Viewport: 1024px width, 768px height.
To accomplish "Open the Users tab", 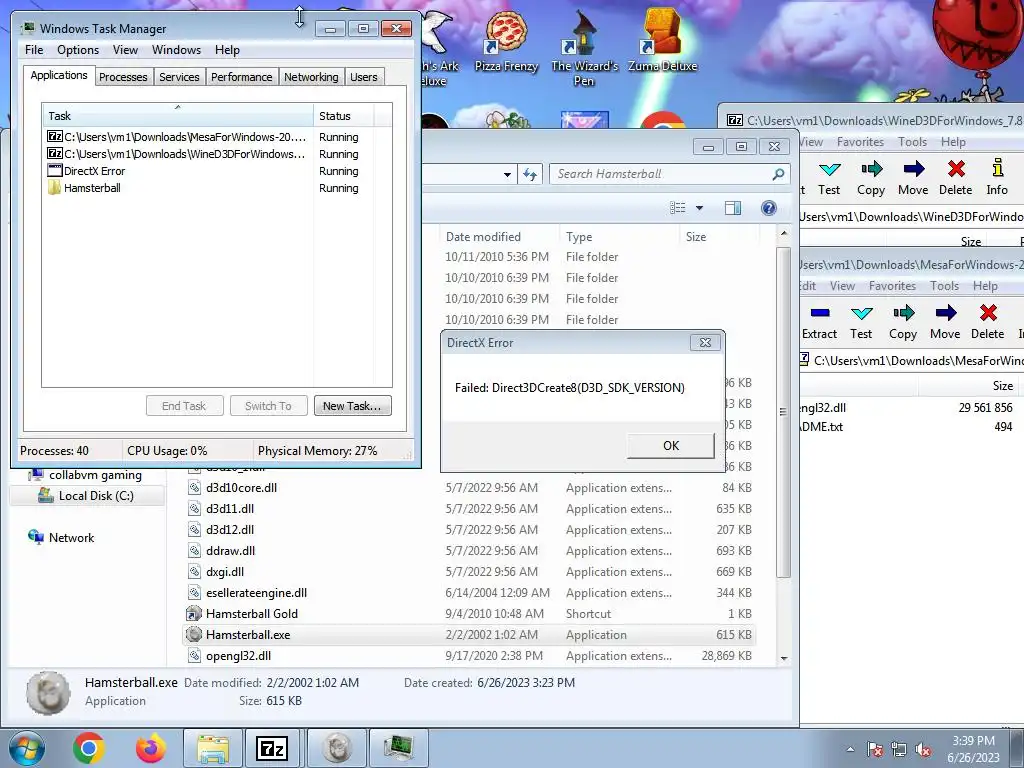I will [x=364, y=77].
